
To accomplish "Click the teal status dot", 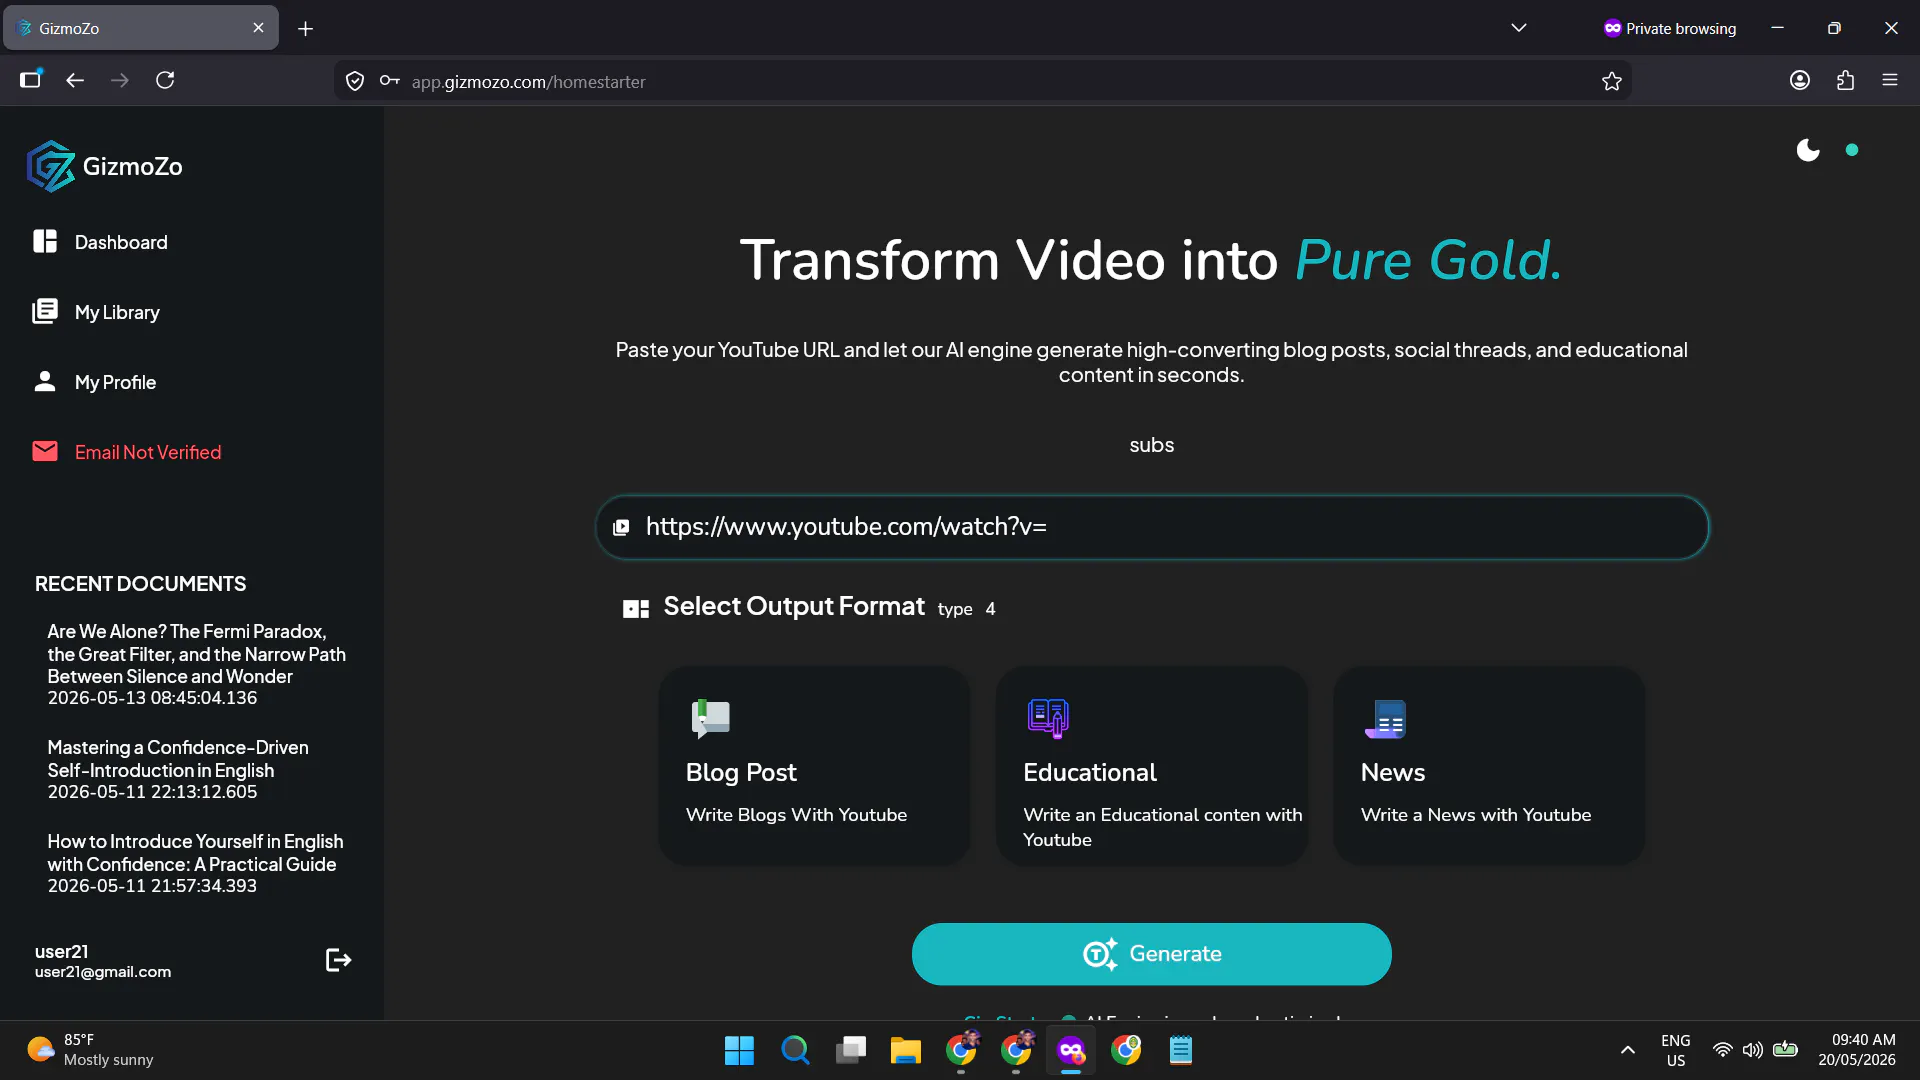I will click(x=1852, y=150).
